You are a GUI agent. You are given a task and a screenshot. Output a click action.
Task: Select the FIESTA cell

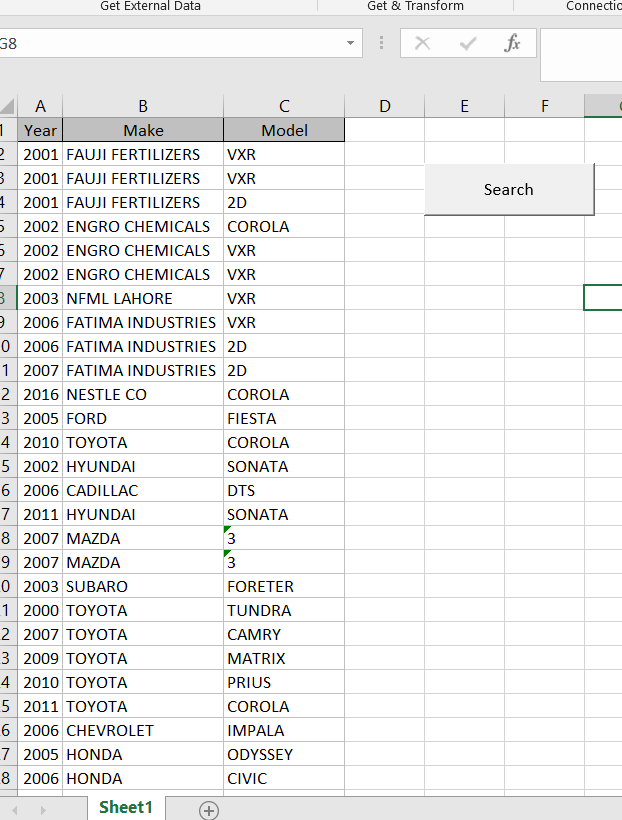pos(284,418)
